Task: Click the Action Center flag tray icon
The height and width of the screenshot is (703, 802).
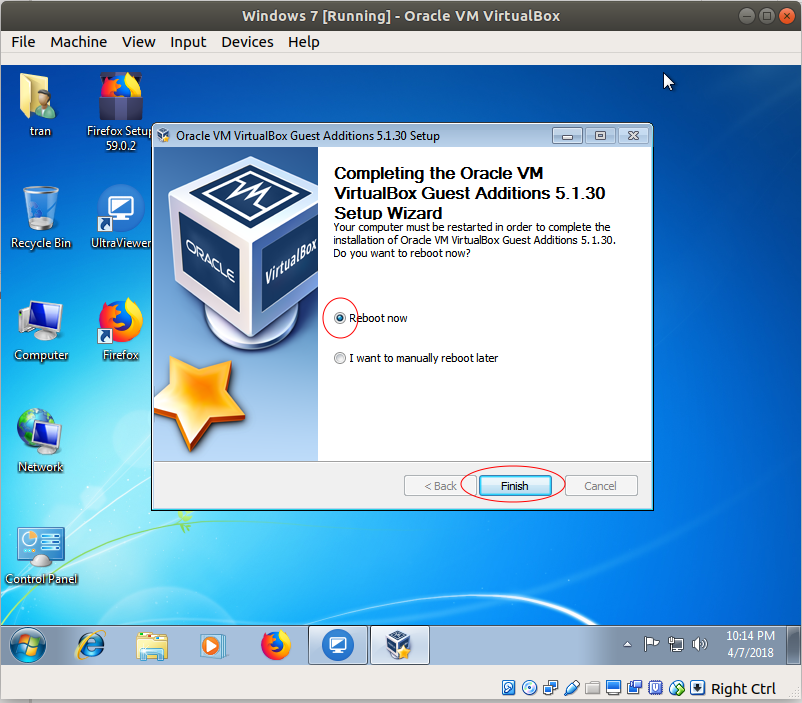Action: [651, 644]
